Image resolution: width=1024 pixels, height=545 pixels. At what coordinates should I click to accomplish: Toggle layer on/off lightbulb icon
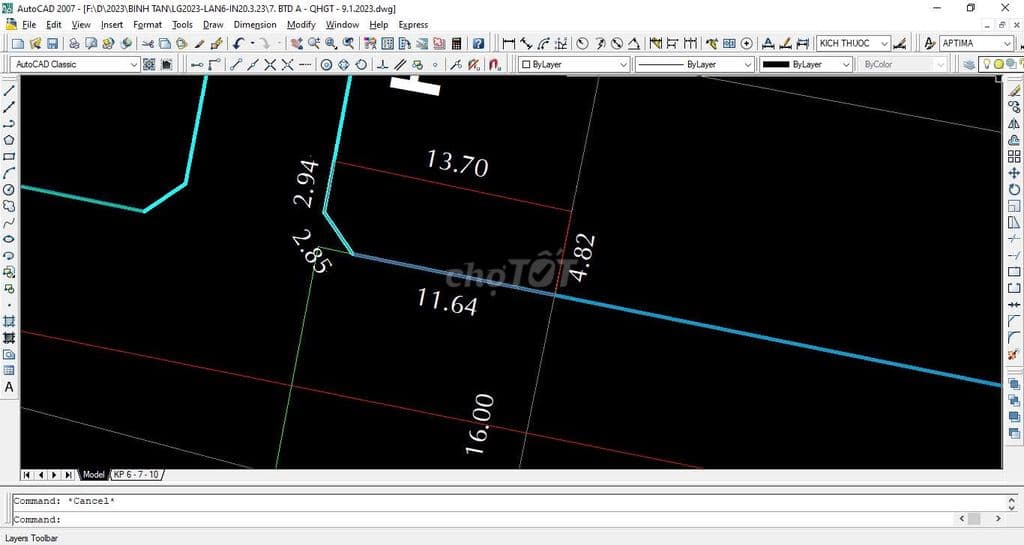987,65
